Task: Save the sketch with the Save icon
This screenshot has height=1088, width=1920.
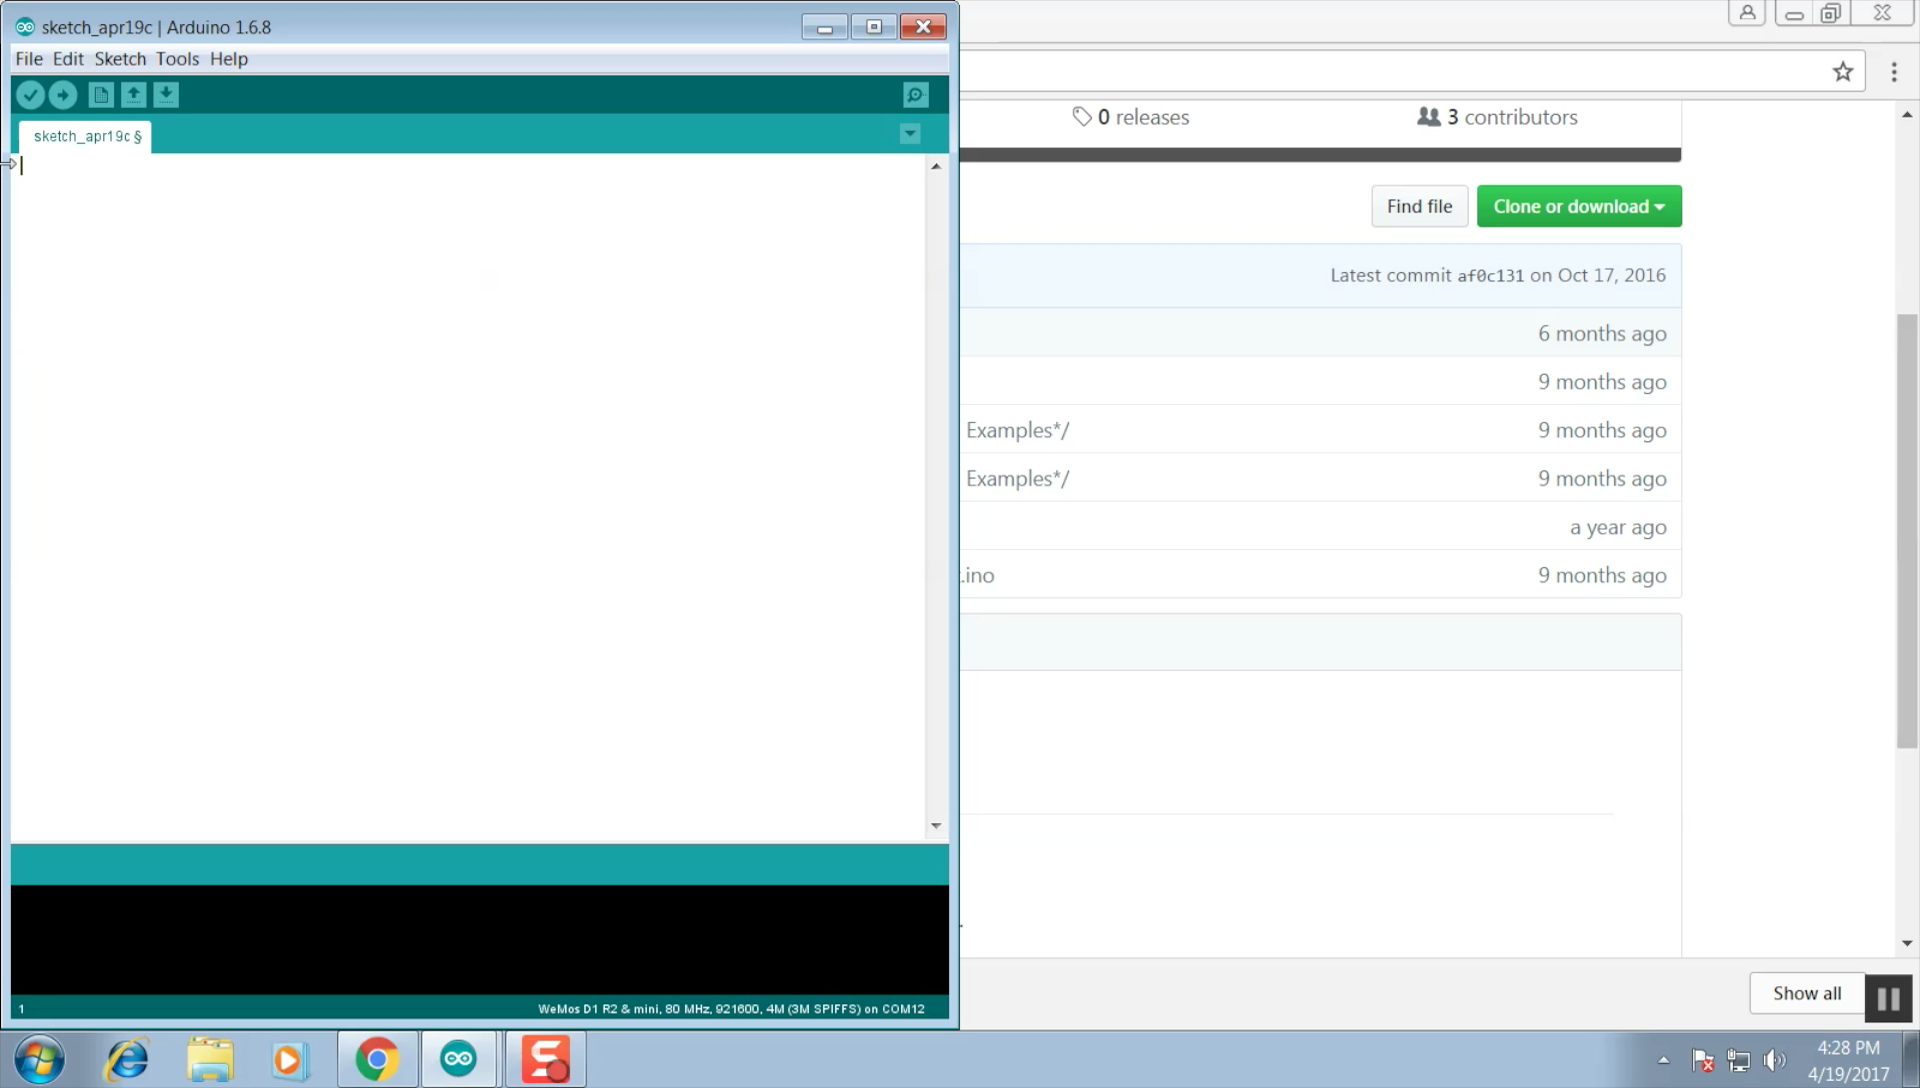Action: 166,95
